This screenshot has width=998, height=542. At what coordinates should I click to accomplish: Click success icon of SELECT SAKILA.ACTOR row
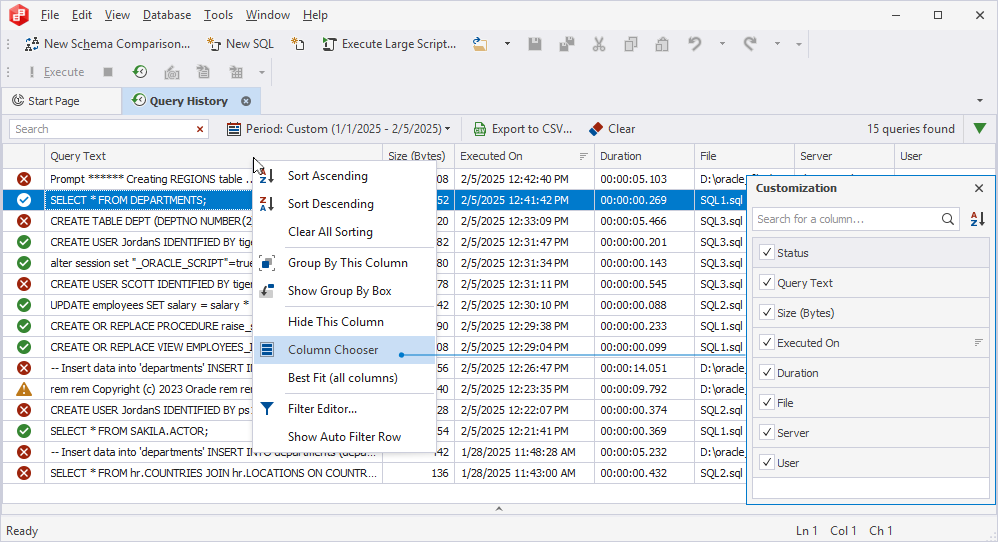[24, 431]
